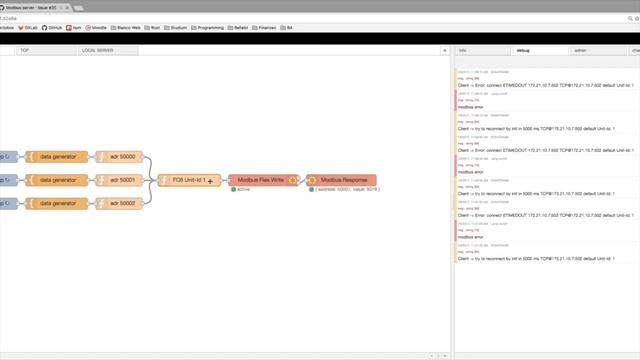Select the FC6 Unit-Id 1 node
The height and width of the screenshot is (360, 640).
tap(190, 180)
